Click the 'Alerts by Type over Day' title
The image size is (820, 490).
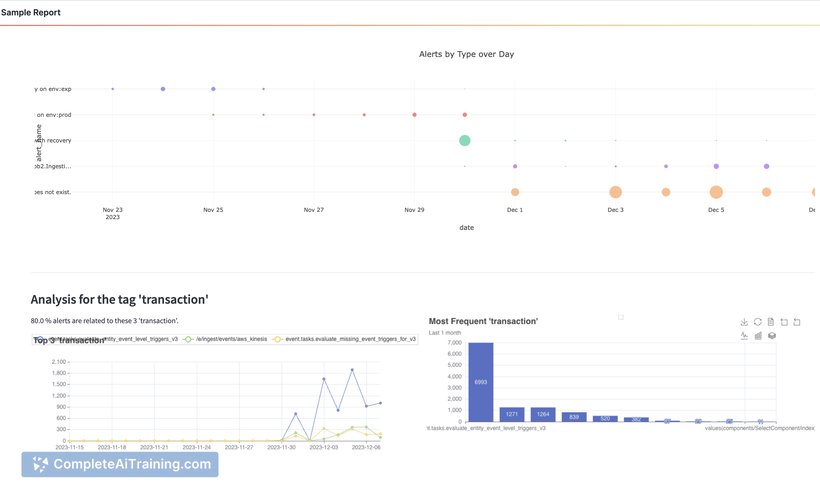click(x=466, y=54)
